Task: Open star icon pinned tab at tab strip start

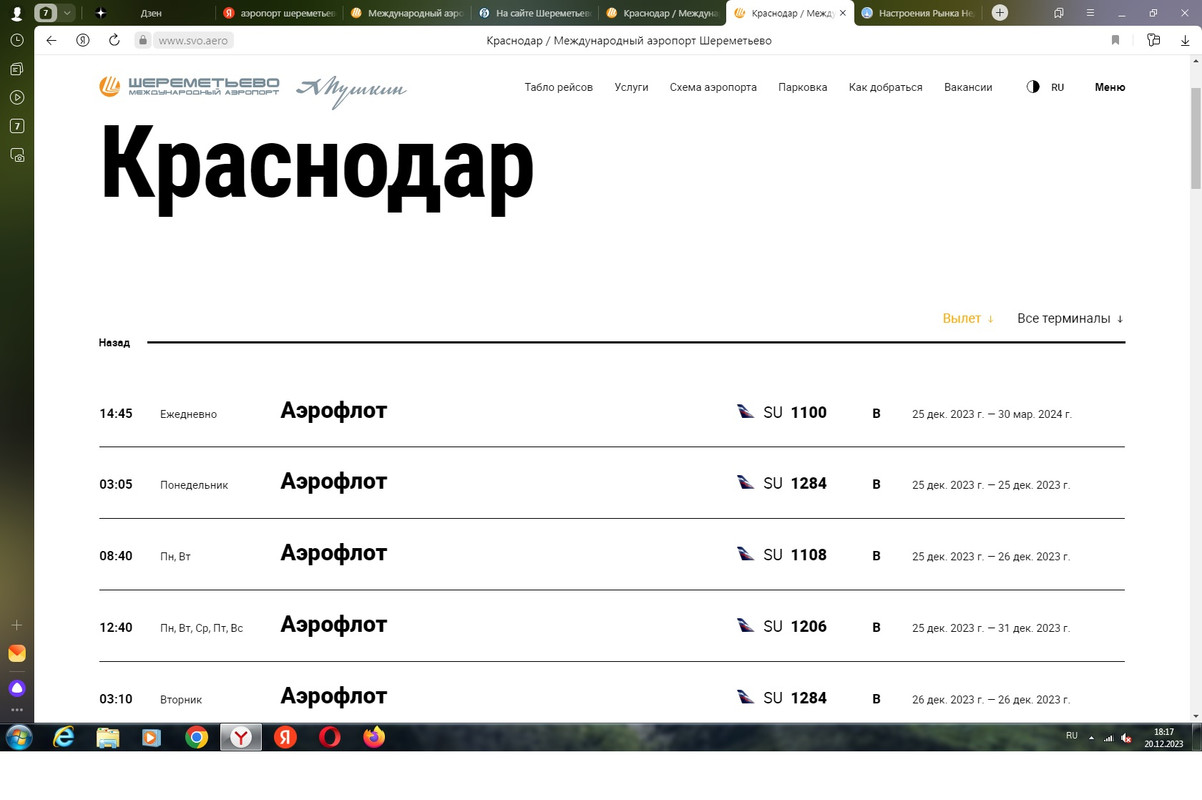Action: click(x=100, y=13)
